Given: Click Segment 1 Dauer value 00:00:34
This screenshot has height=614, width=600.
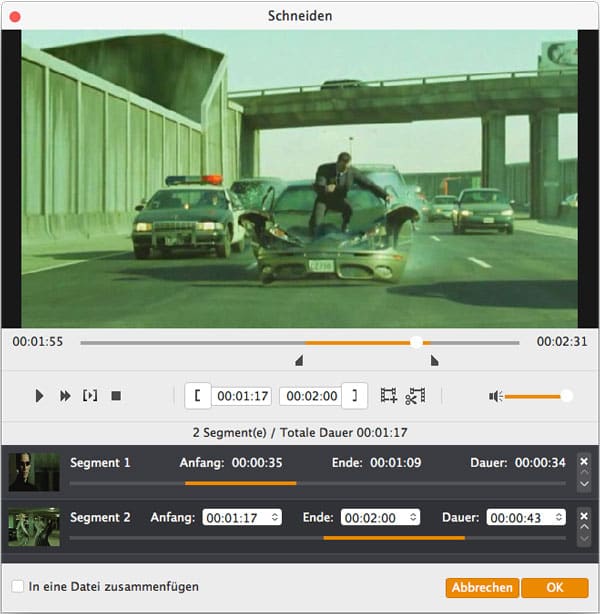Looking at the screenshot, I should 540,463.
